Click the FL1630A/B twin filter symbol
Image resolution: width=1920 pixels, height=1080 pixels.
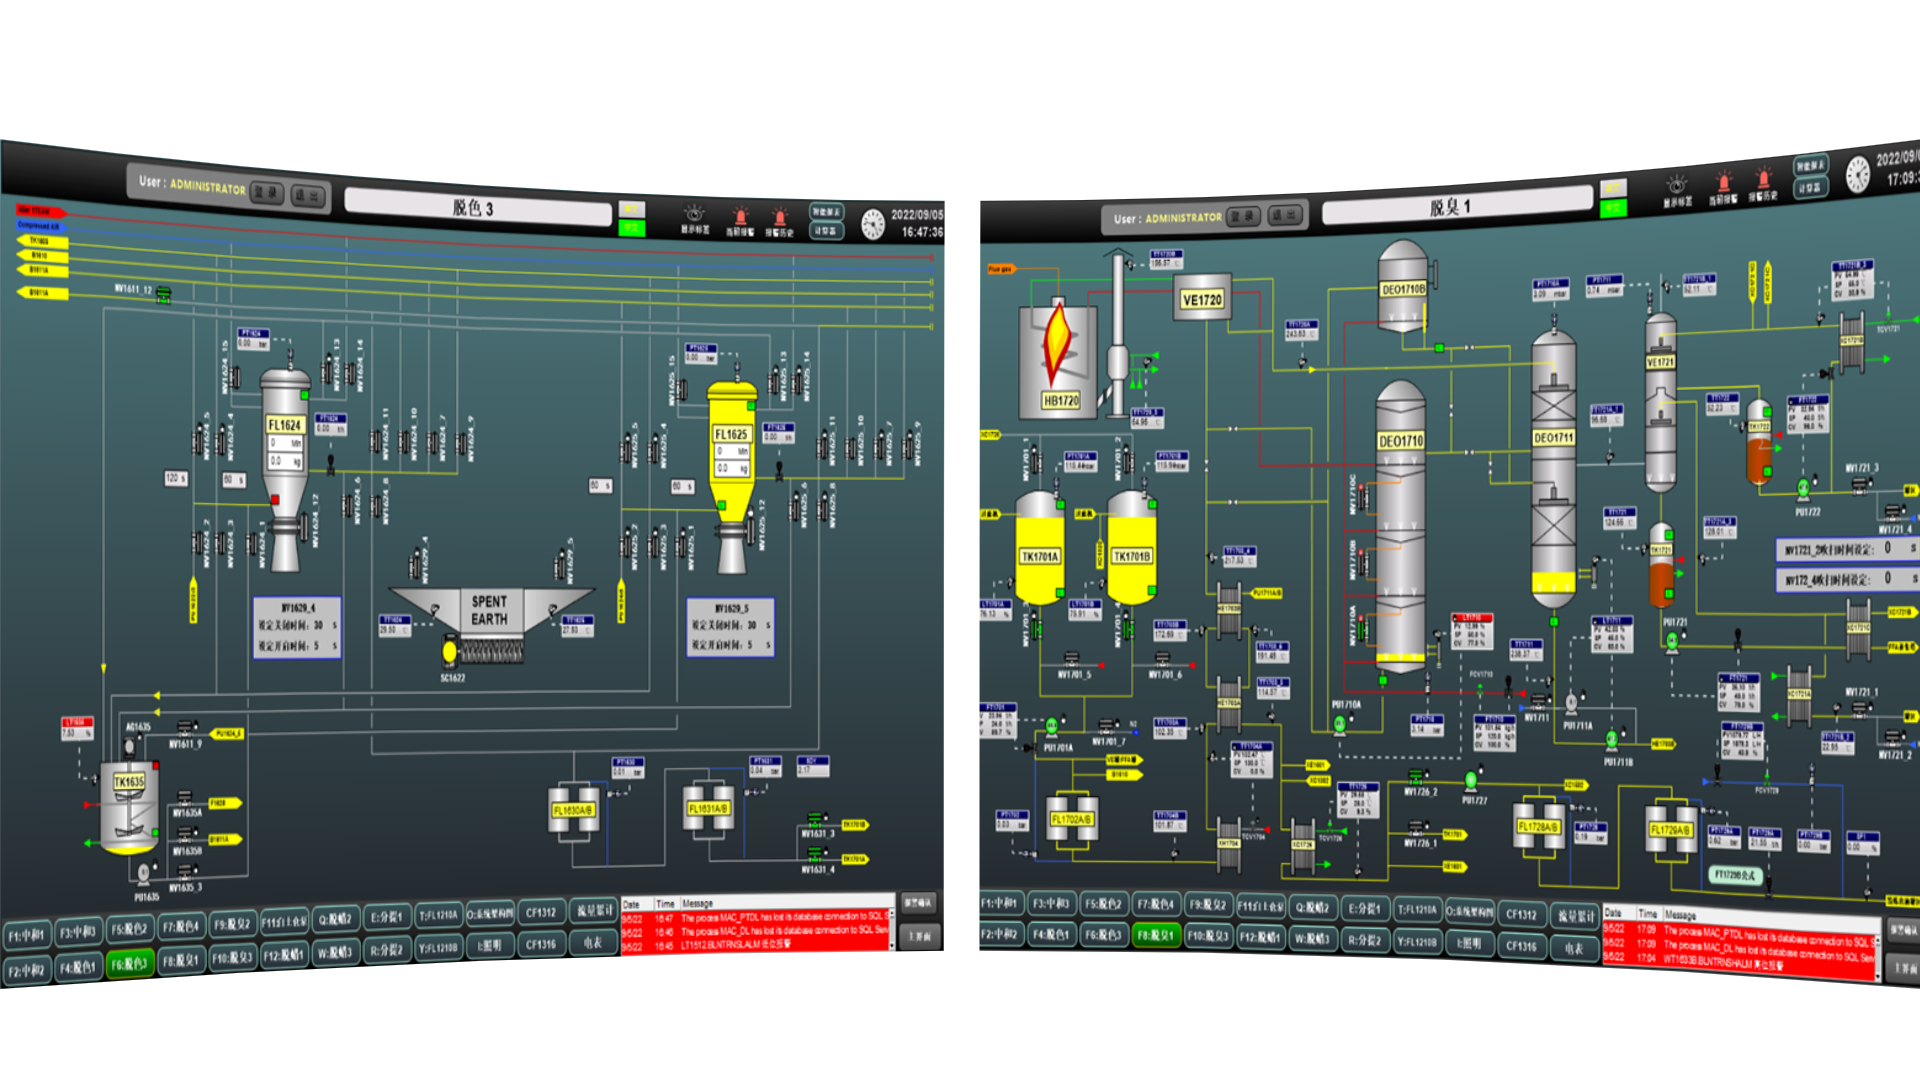point(573,810)
